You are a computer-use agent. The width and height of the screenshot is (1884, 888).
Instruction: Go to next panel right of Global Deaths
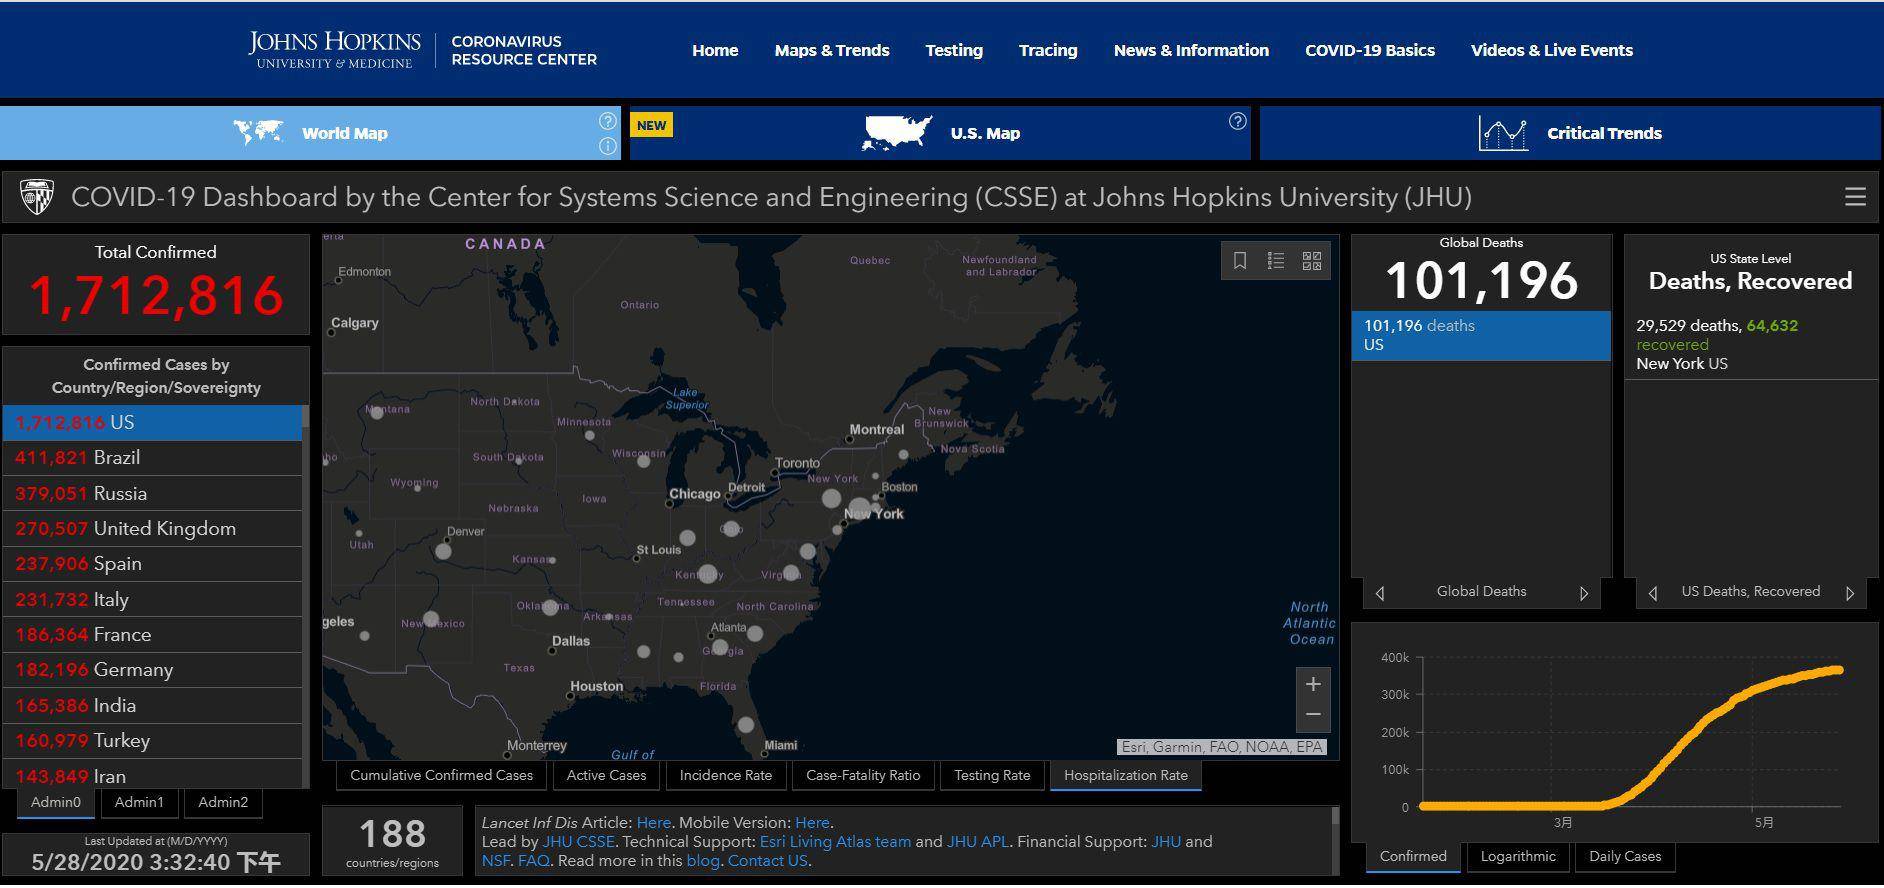coord(1584,593)
